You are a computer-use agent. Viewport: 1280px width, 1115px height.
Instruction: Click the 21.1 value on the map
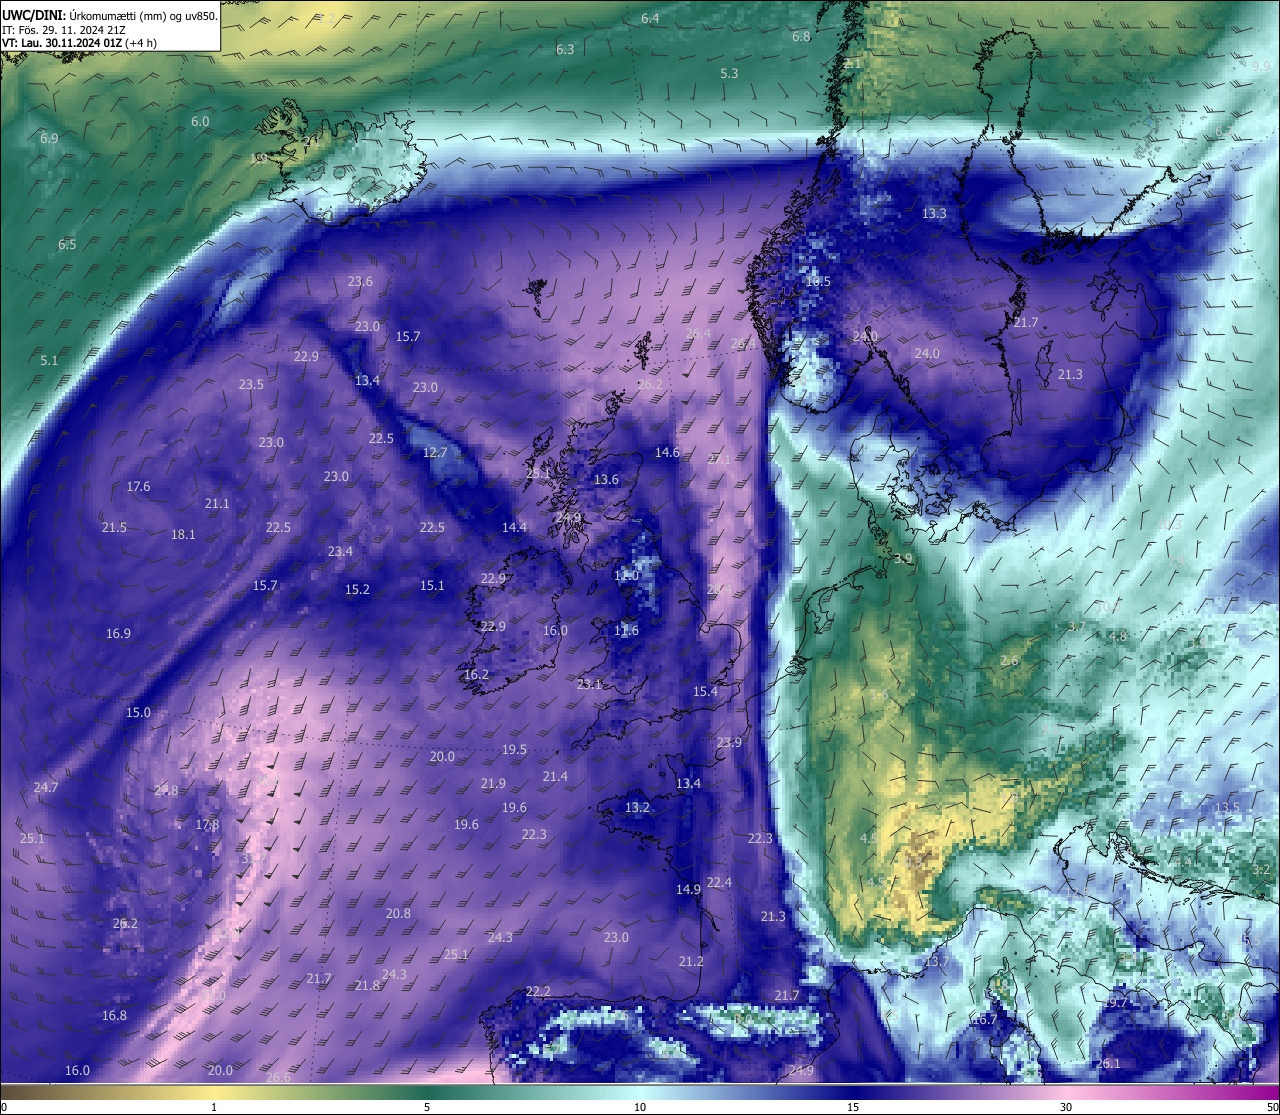click(217, 504)
